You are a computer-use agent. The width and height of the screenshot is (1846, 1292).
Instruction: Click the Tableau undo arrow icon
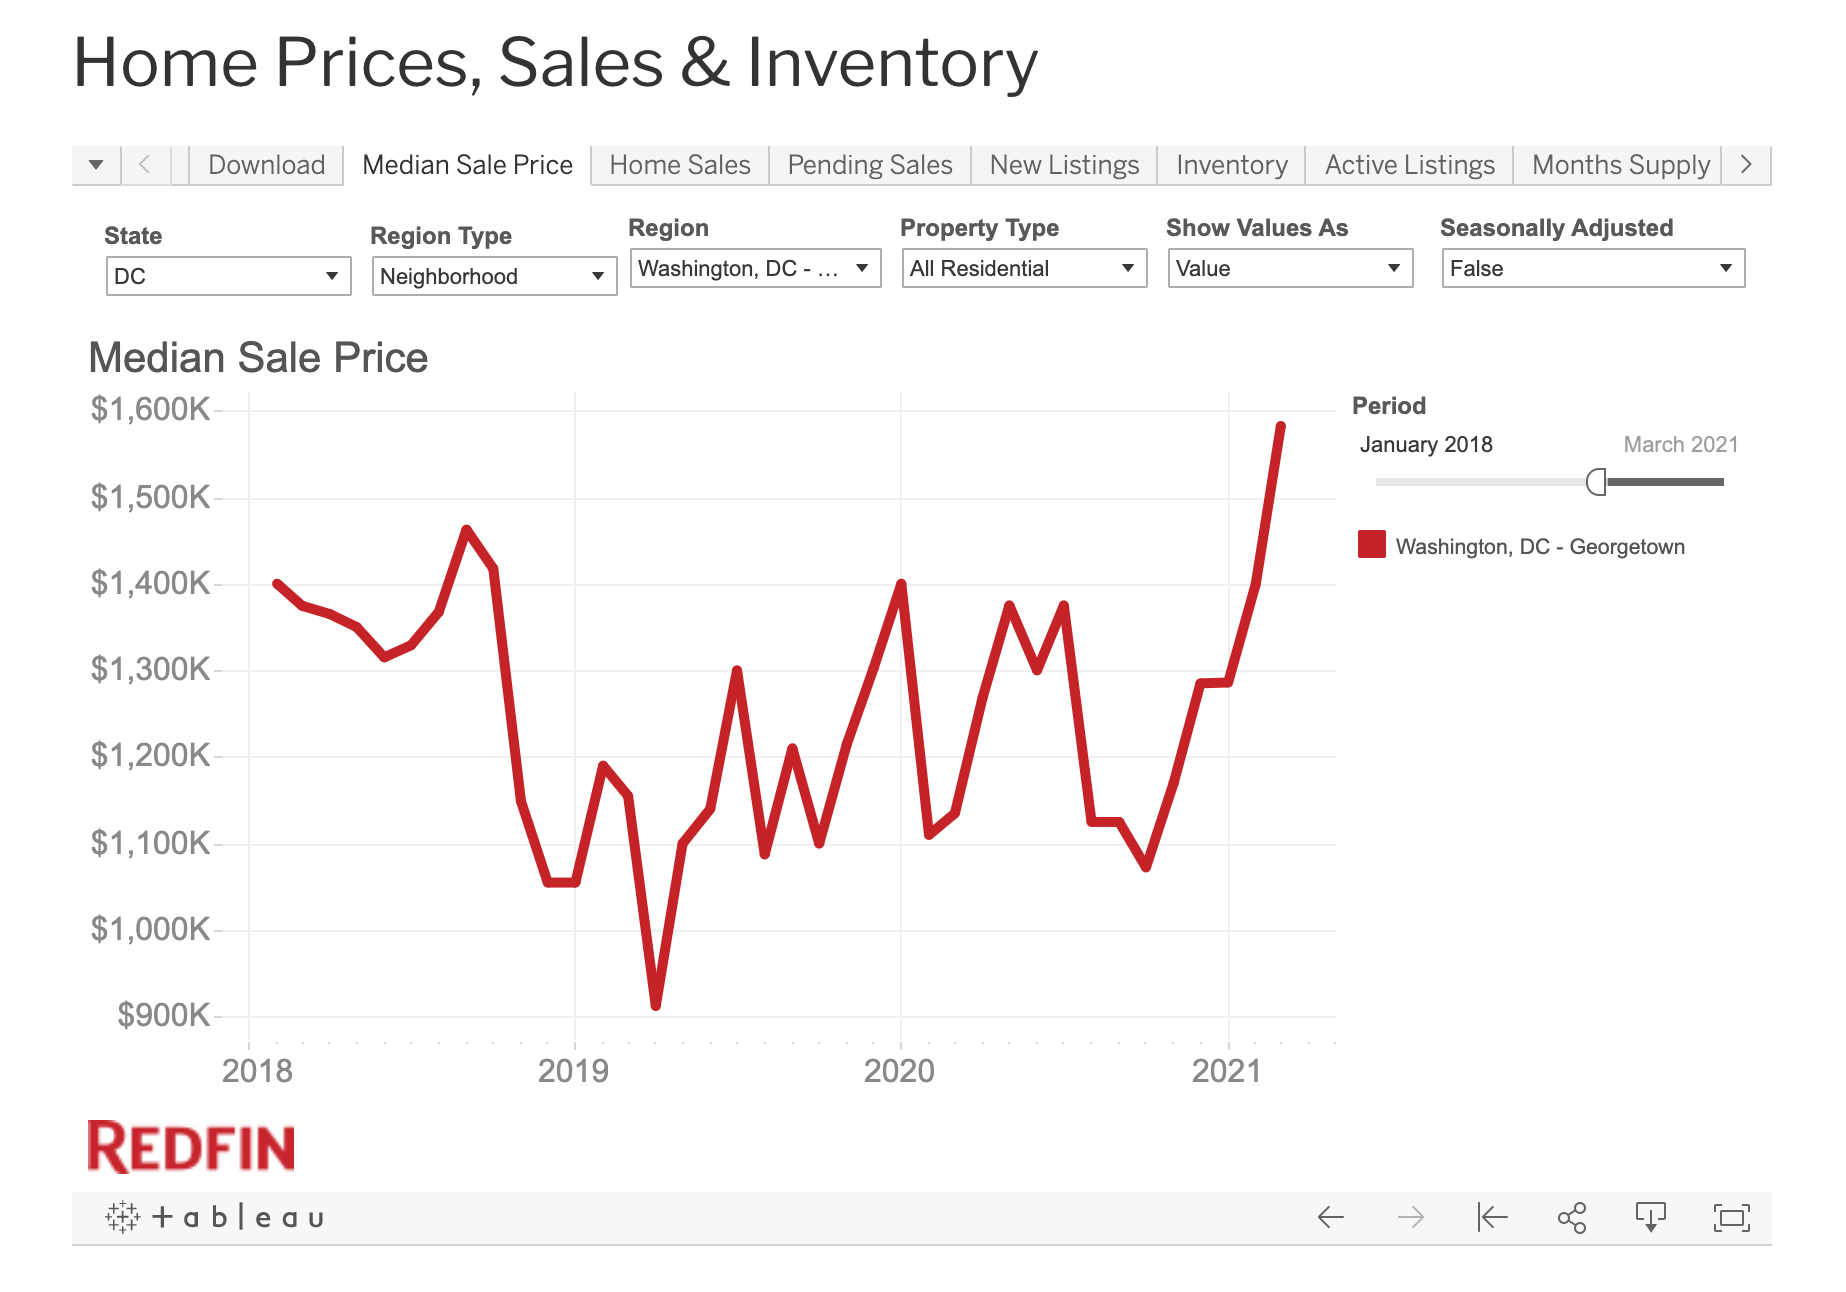coord(1330,1217)
